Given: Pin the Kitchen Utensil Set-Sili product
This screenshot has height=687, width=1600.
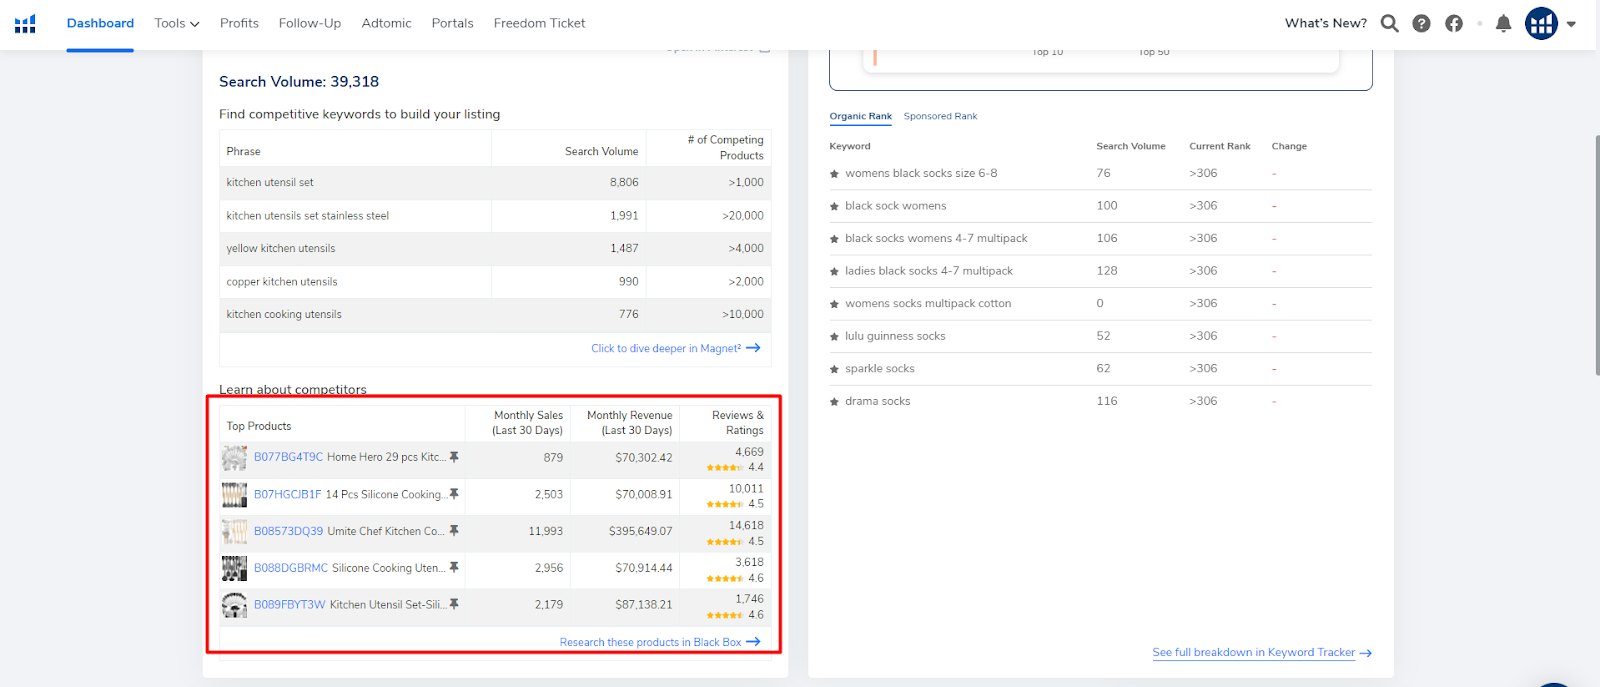Looking at the screenshot, I should click(454, 605).
